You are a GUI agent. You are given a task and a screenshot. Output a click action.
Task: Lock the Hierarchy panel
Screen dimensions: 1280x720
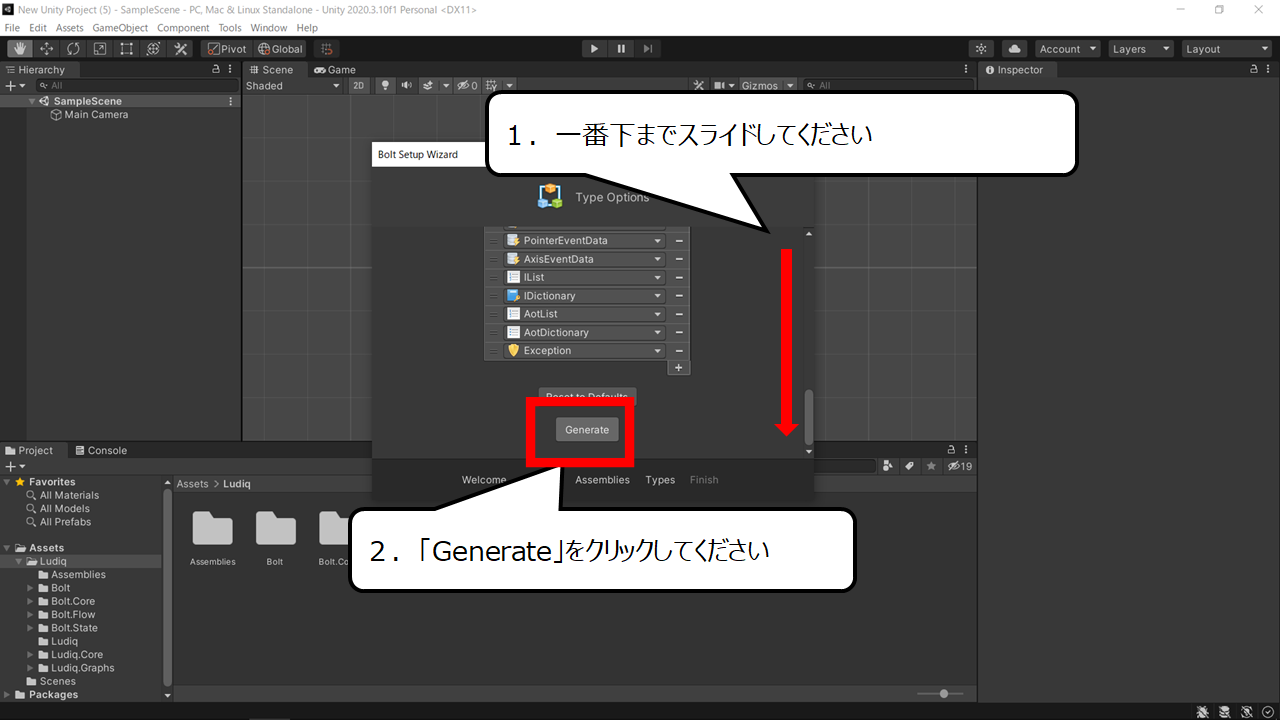tap(216, 70)
